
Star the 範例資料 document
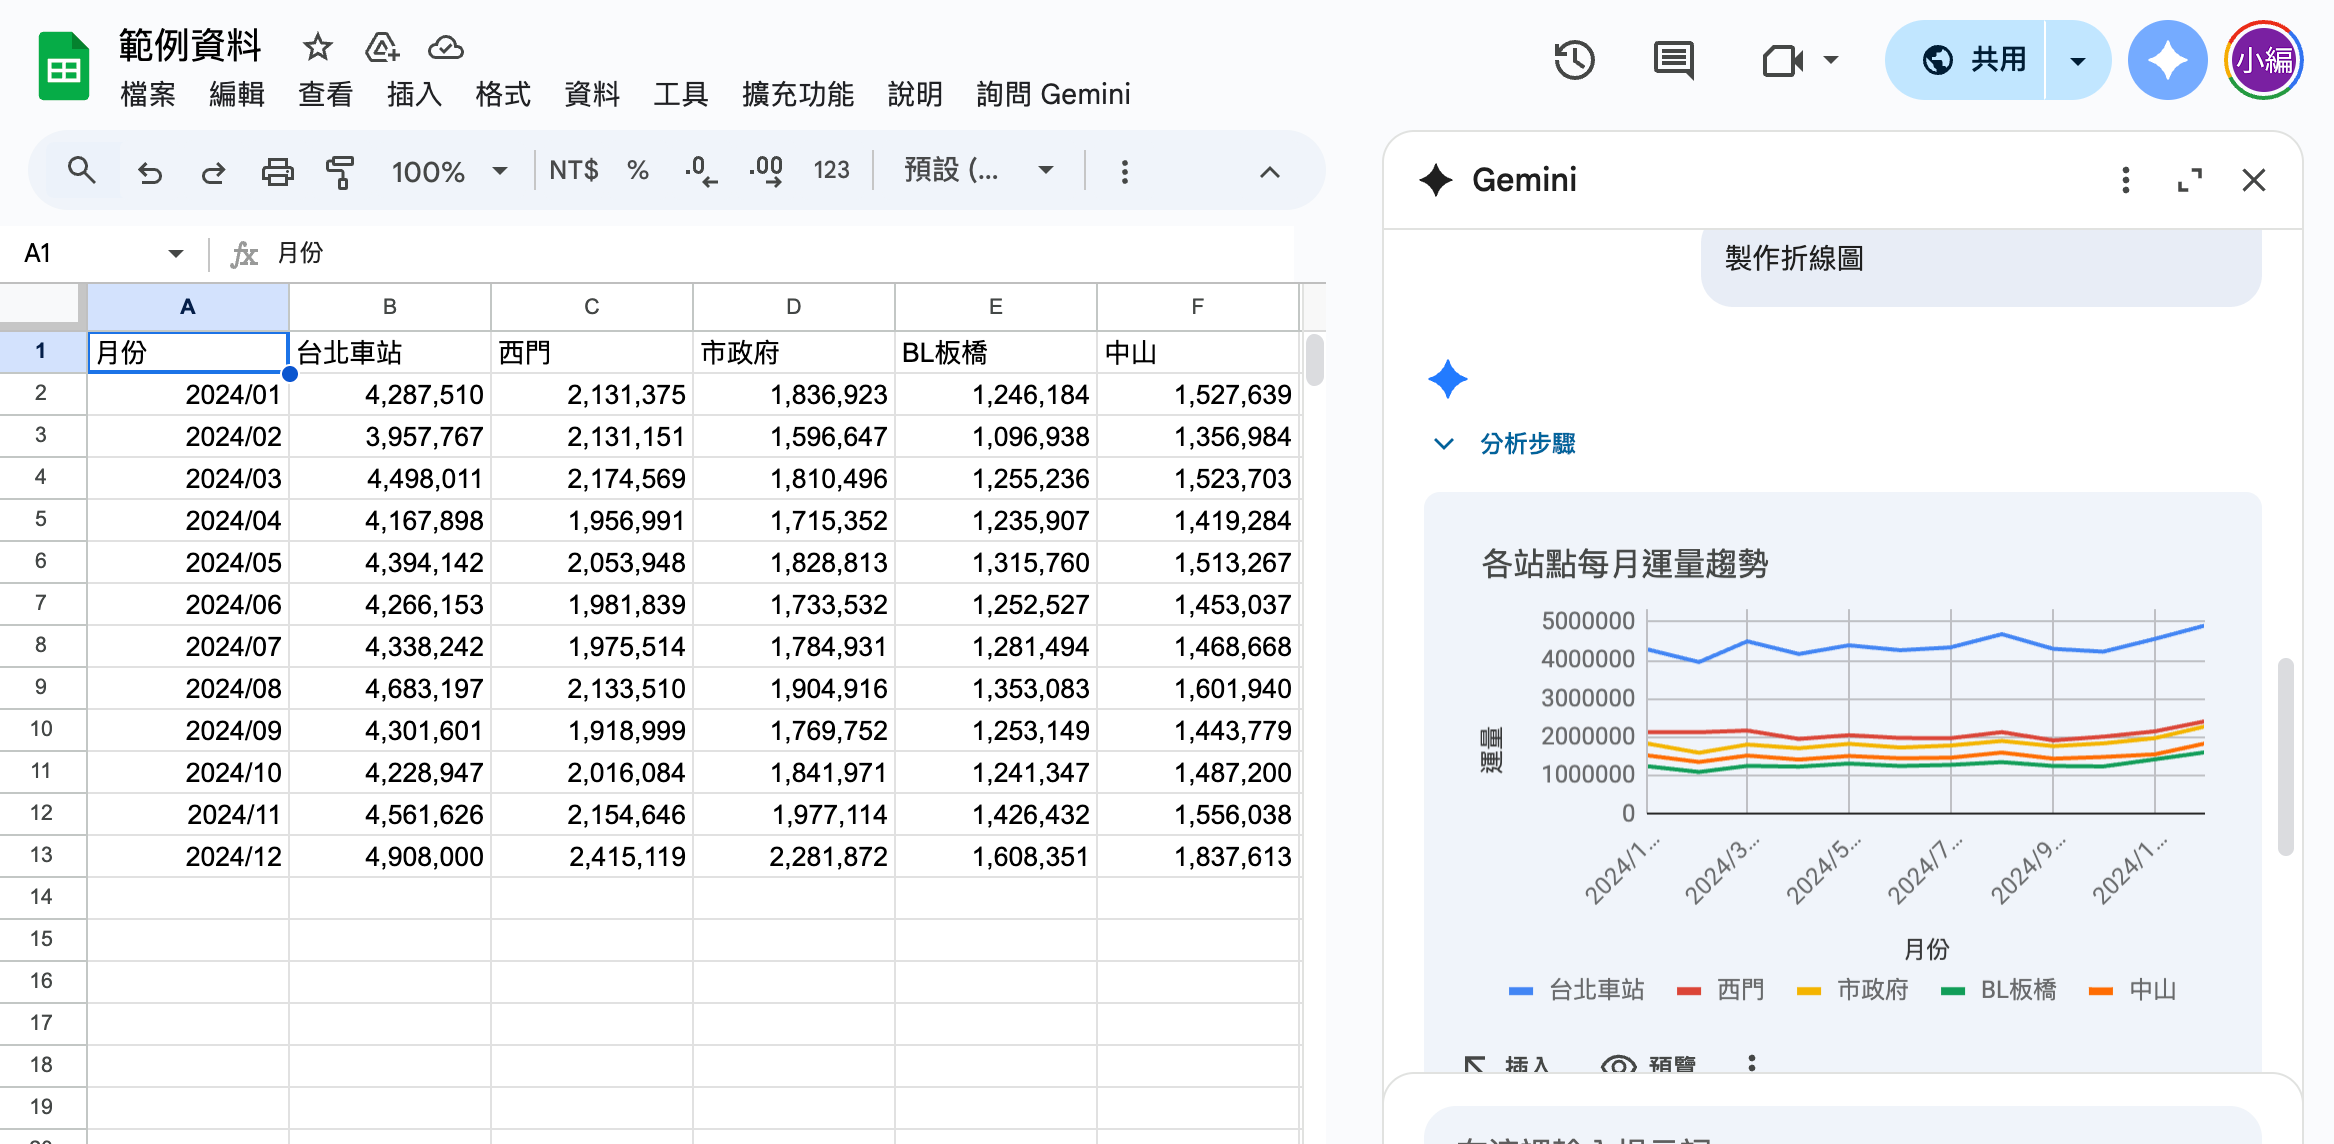pos(317,47)
